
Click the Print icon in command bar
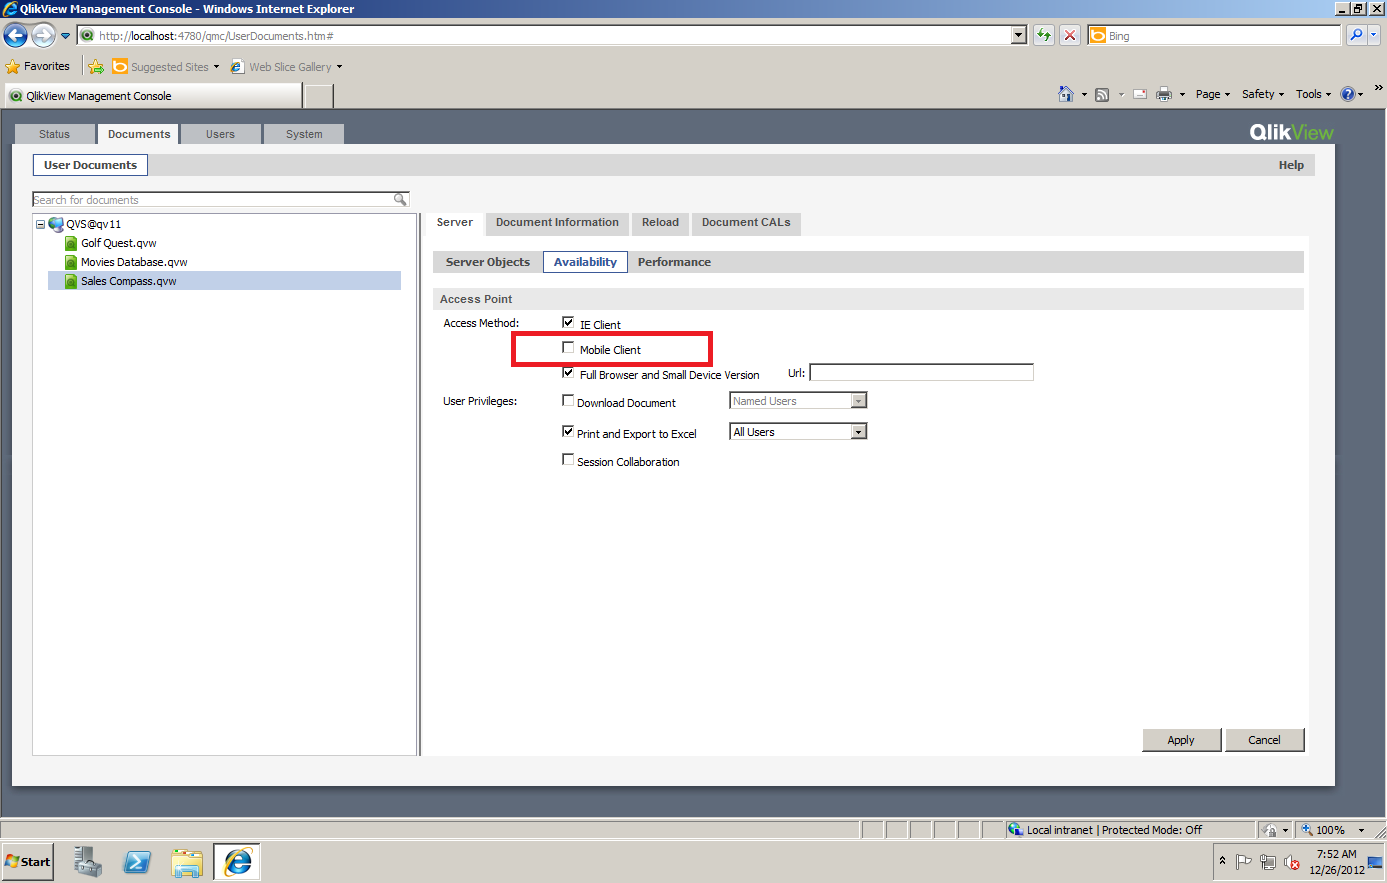pyautogui.click(x=1164, y=94)
